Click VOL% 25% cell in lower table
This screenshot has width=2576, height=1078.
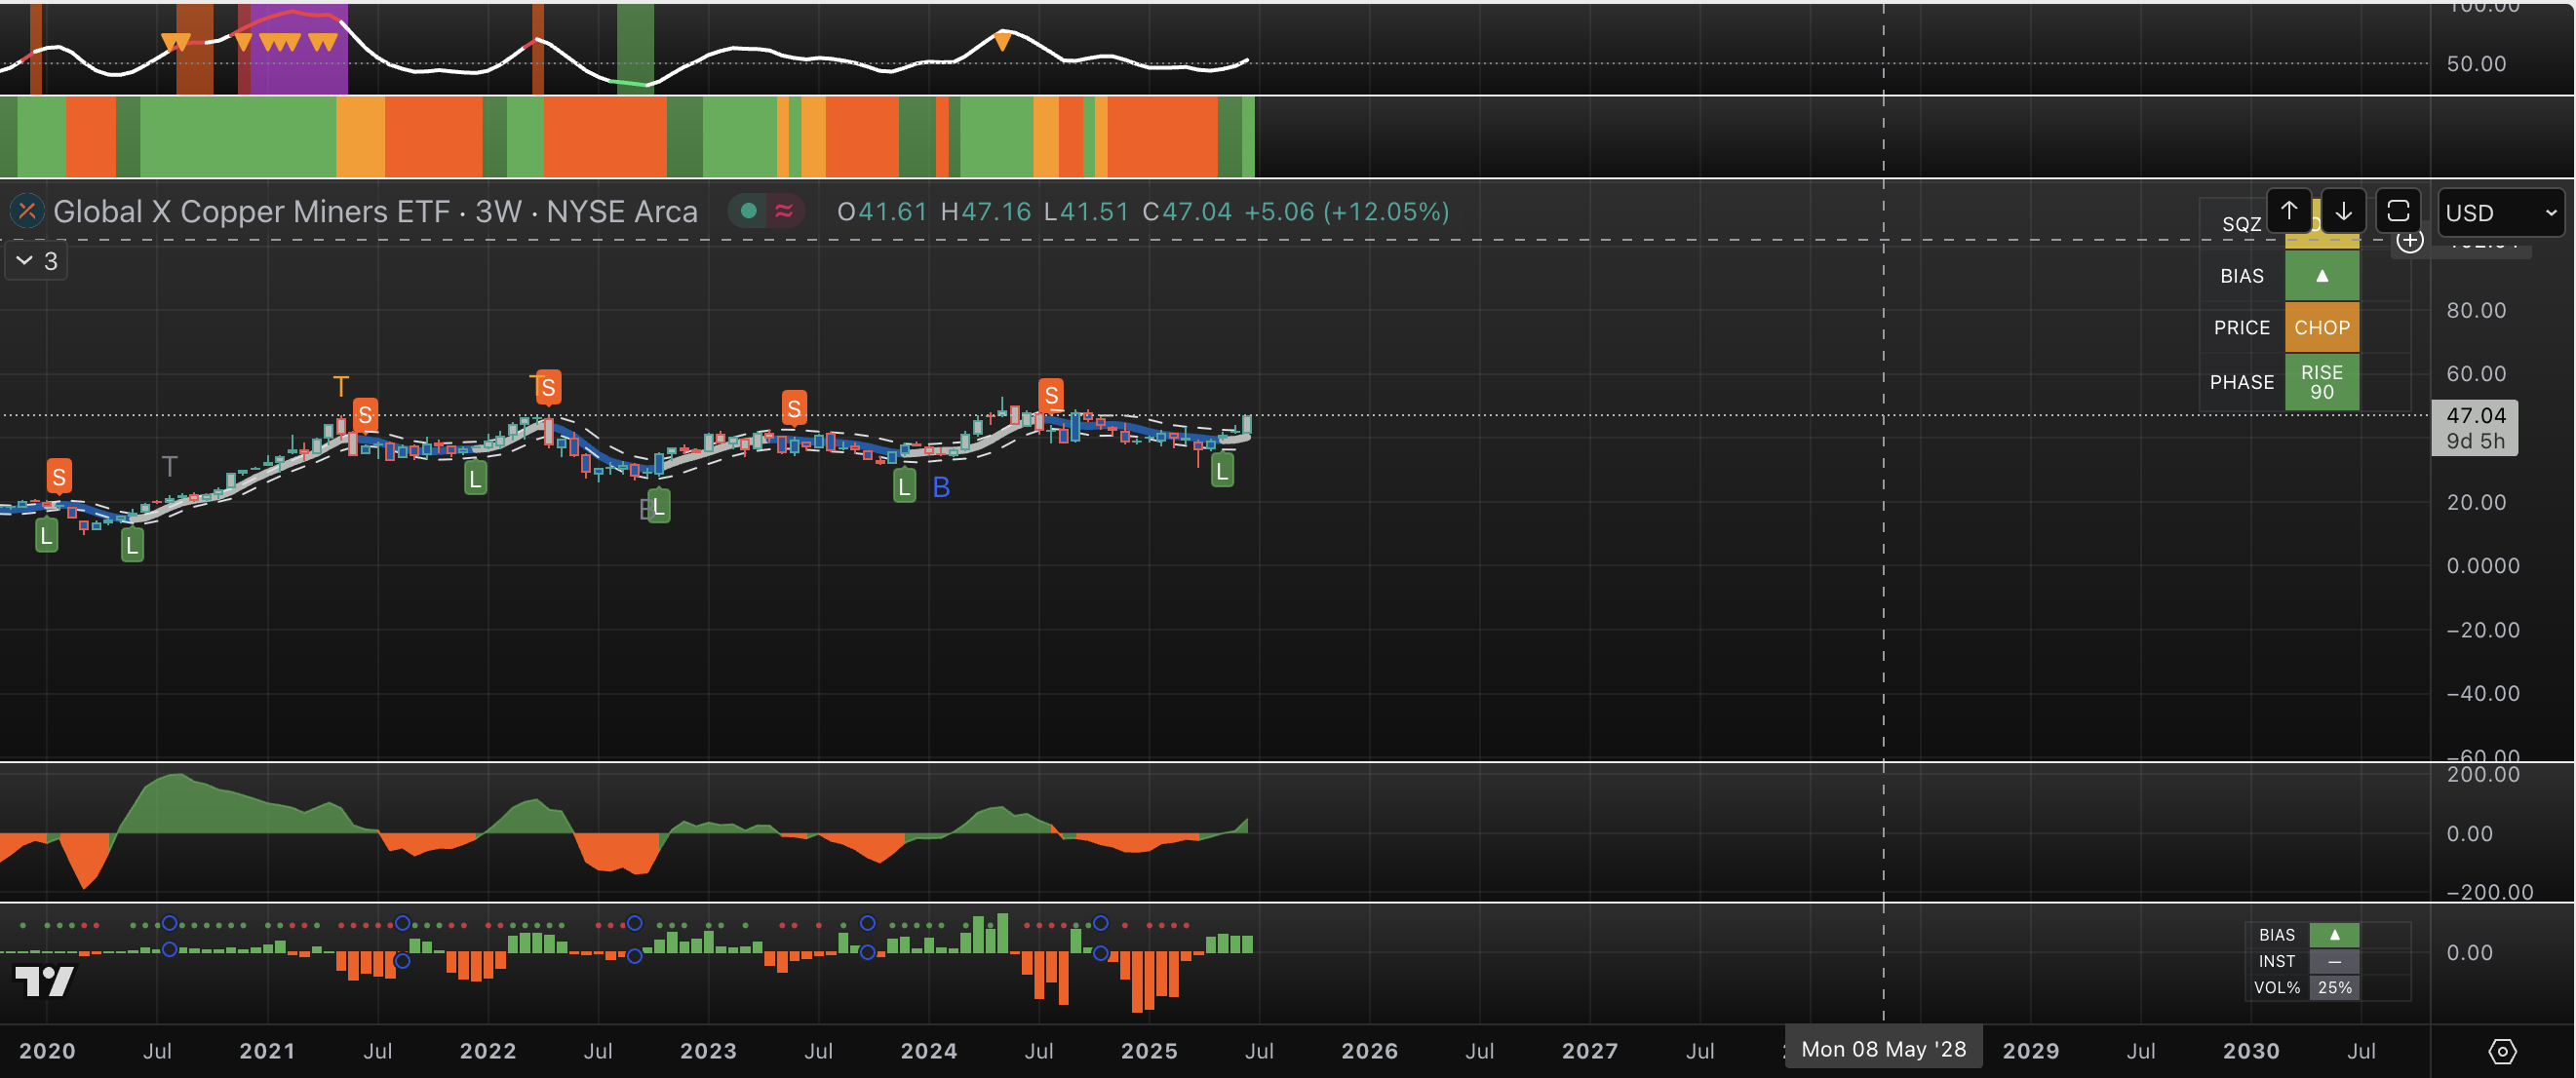tap(2334, 987)
